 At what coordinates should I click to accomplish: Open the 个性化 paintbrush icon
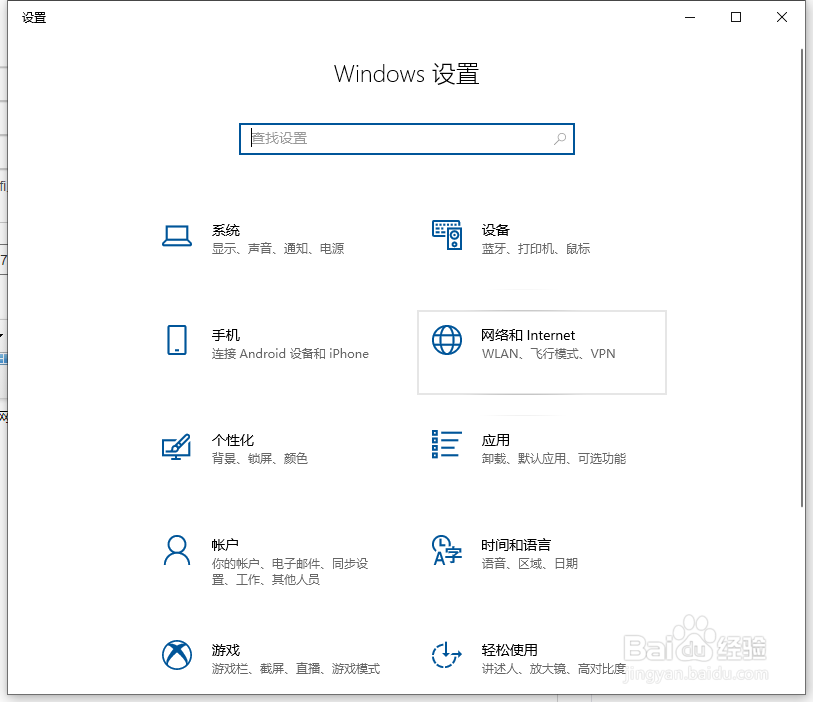[177, 446]
